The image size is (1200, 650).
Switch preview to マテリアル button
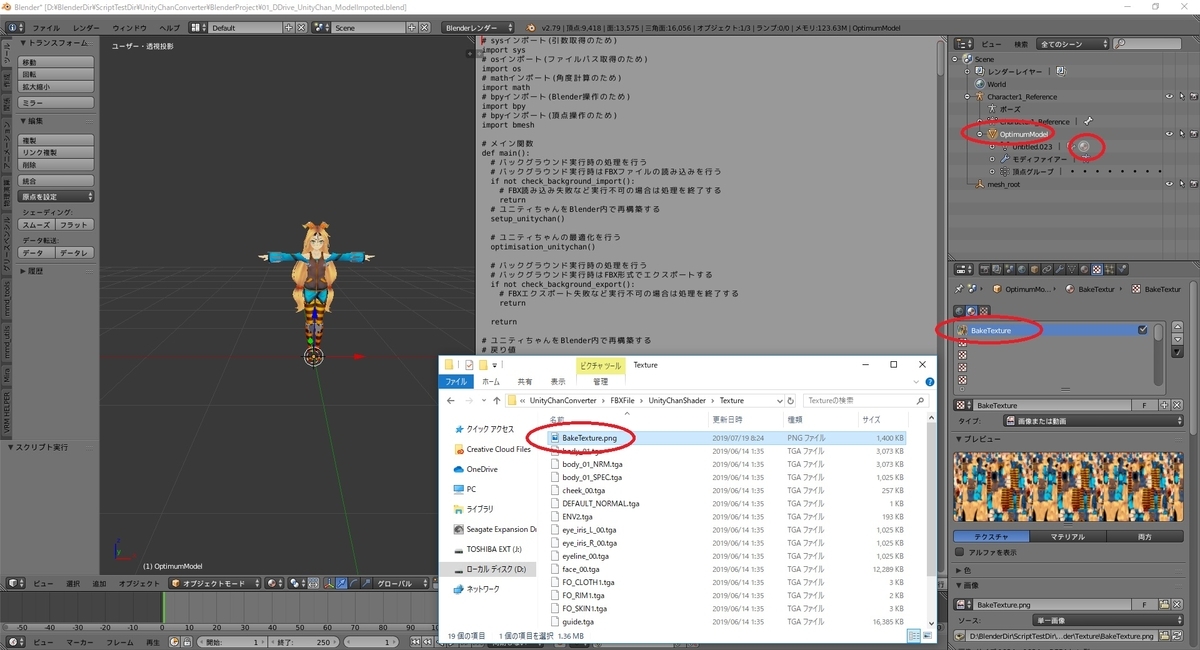[x=1067, y=536]
